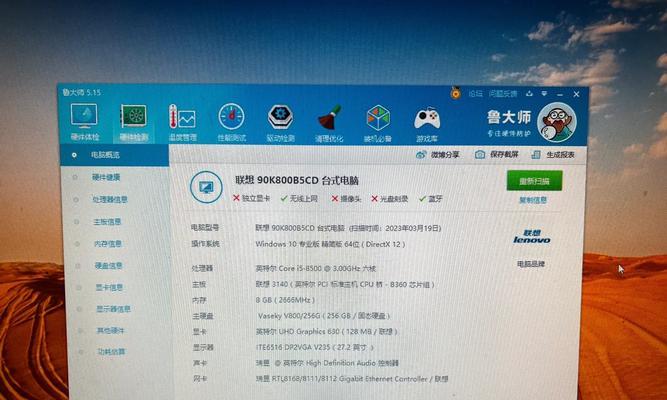Click the 8 GB ( 2666MHz ) memory value
Image resolution: width=667 pixels, height=400 pixels.
click(285, 300)
